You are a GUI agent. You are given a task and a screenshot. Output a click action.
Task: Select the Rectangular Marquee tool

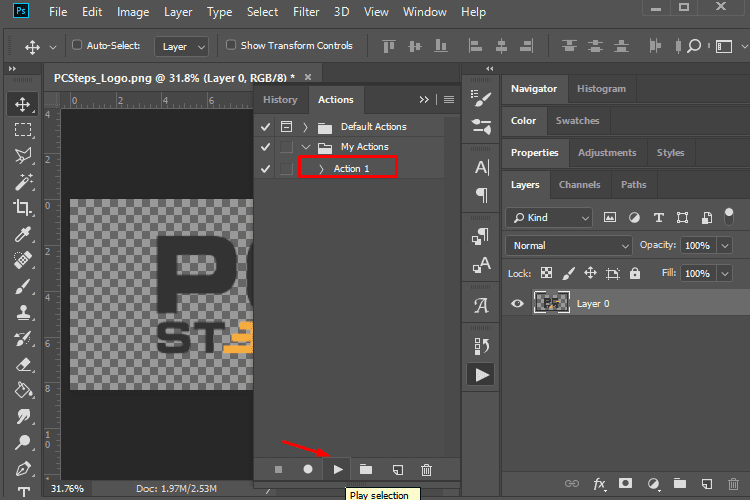click(x=22, y=130)
